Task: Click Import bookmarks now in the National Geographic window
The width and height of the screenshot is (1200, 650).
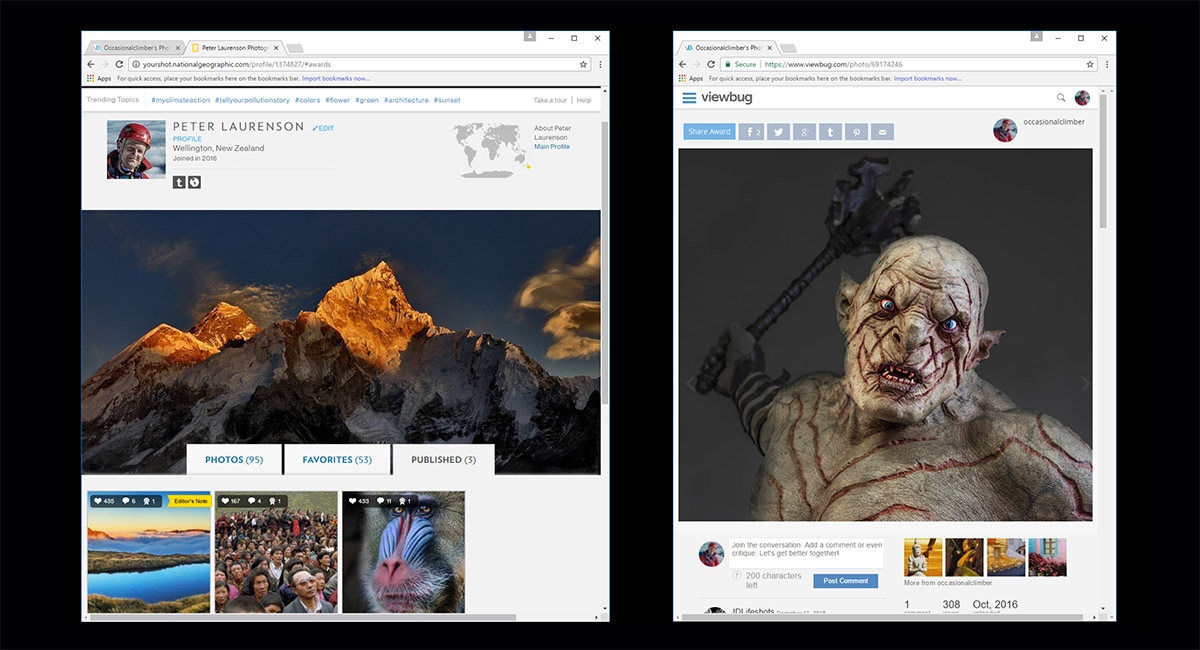Action: coord(336,78)
